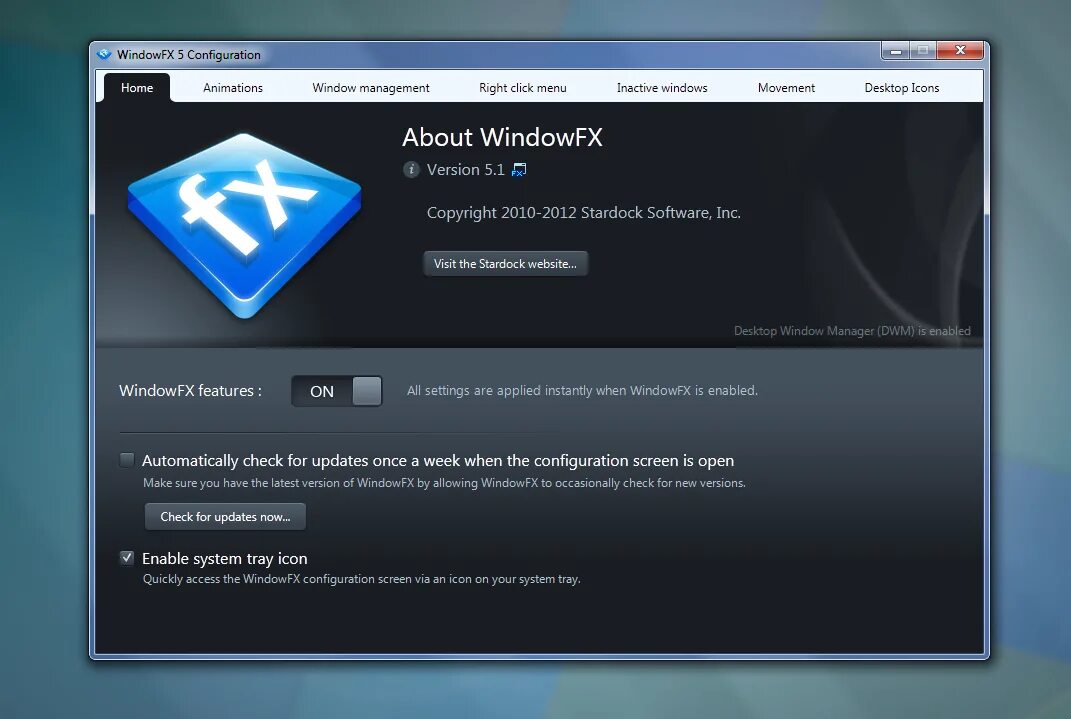Click the Make sure you have latest version text

(444, 483)
